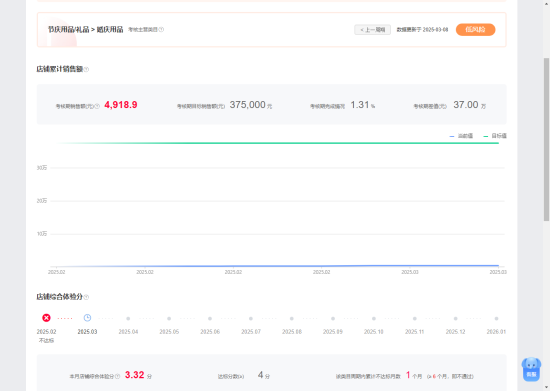Click help icon next to 考核主营类目
Viewport: 550px width, 391px height.
(161, 29)
